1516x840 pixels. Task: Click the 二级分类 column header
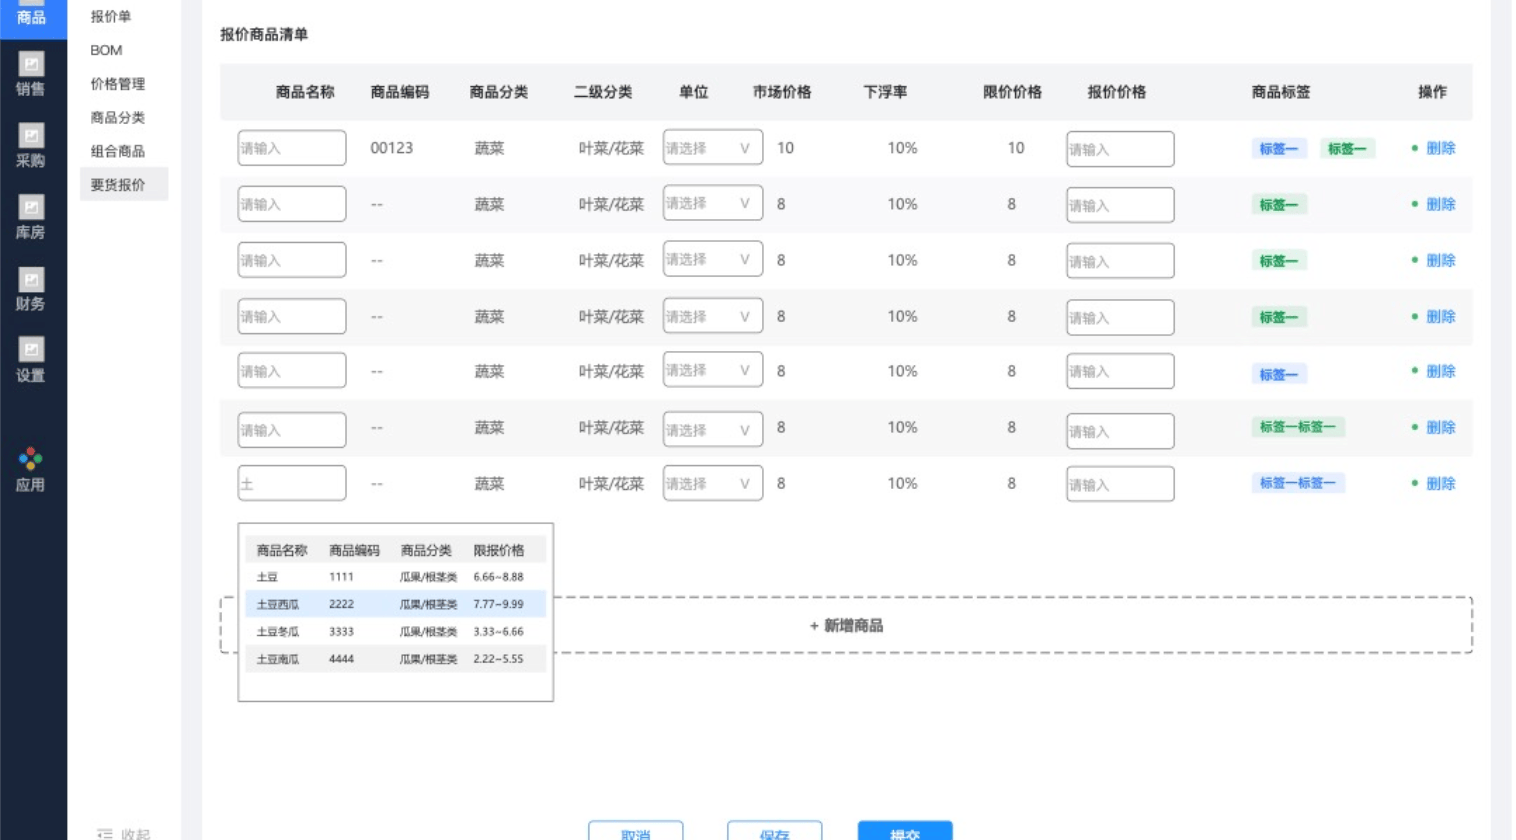pyautogui.click(x=603, y=92)
